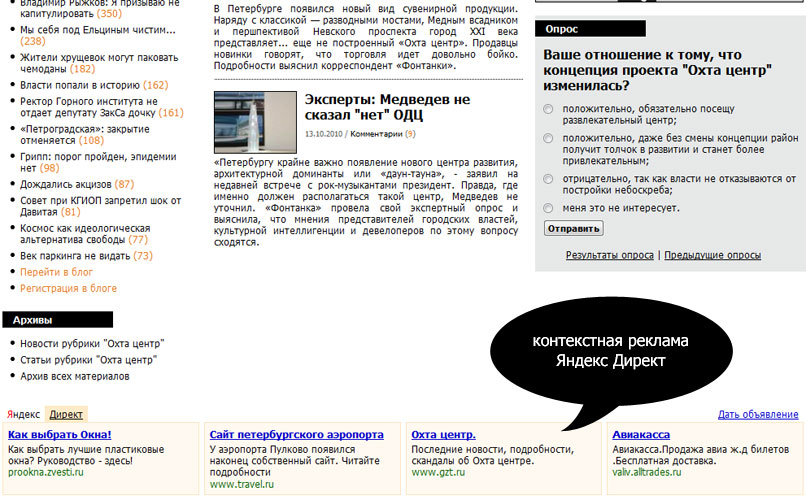Follow the orange 'Перейти в блог' link
Viewport: 806px width, 500px height.
point(57,272)
